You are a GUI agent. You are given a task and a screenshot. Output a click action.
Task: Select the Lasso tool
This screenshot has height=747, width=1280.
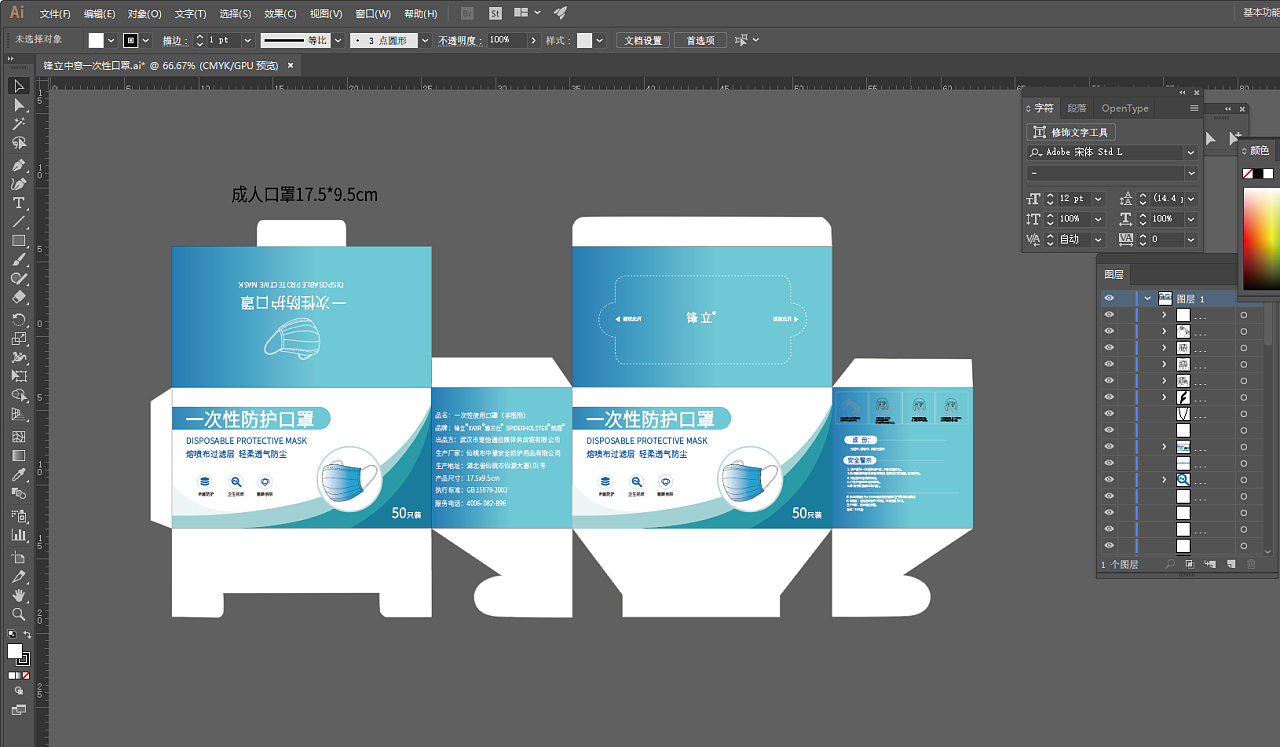18,143
